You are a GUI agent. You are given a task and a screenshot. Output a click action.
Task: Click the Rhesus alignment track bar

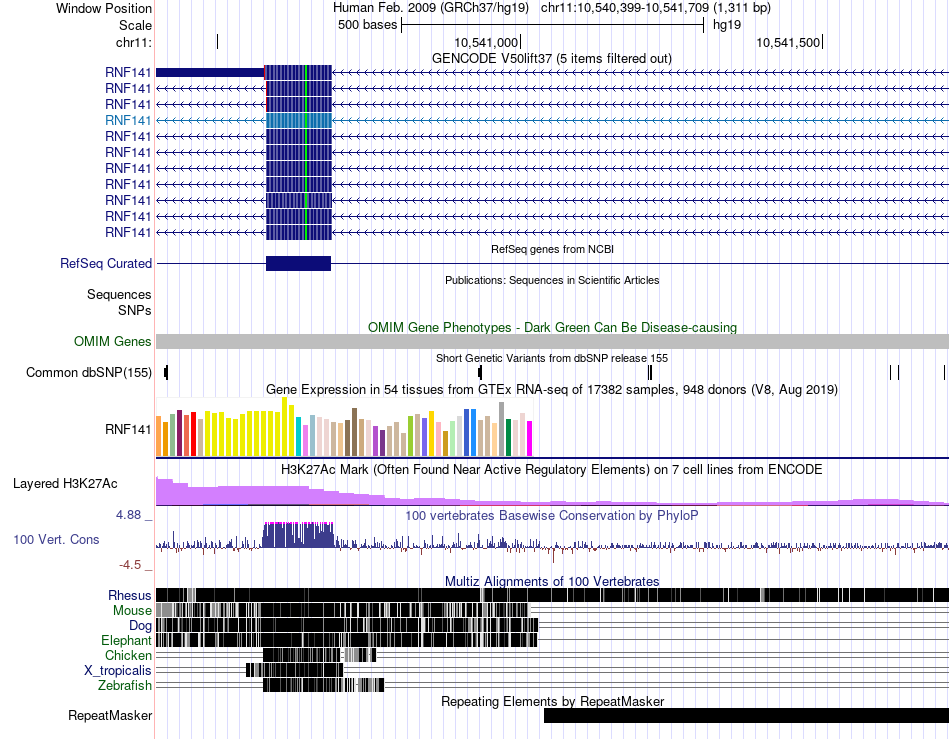pos(552,595)
